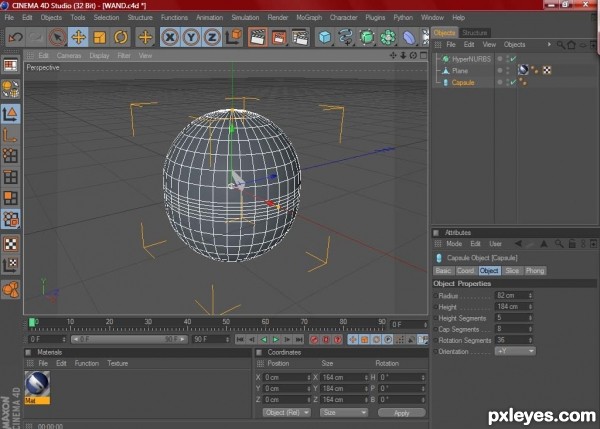The width and height of the screenshot is (600, 429).
Task: Open the deformer objects icon
Action: coord(409,38)
